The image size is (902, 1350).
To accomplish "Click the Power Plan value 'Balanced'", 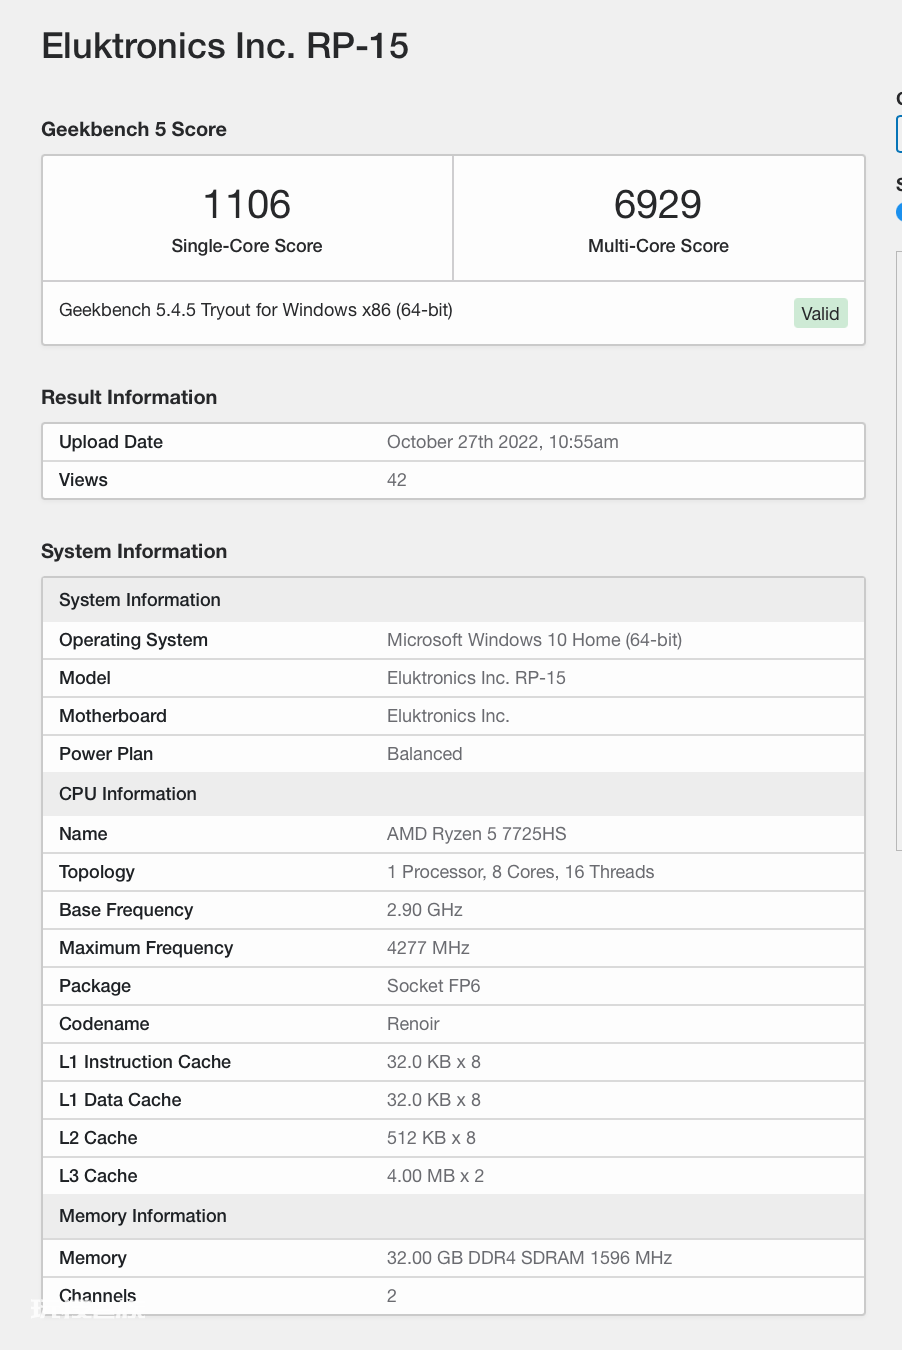I will click(x=425, y=754).
